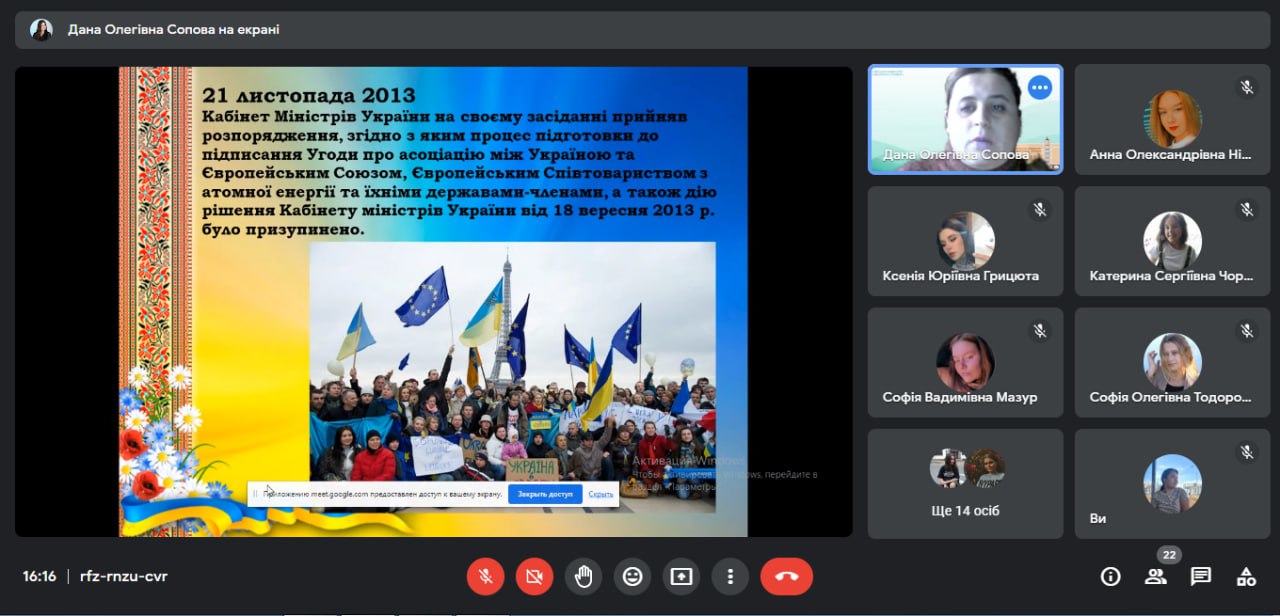Viewport: 1280px width, 616px height.
Task: Click the present screen button
Action: tap(681, 576)
